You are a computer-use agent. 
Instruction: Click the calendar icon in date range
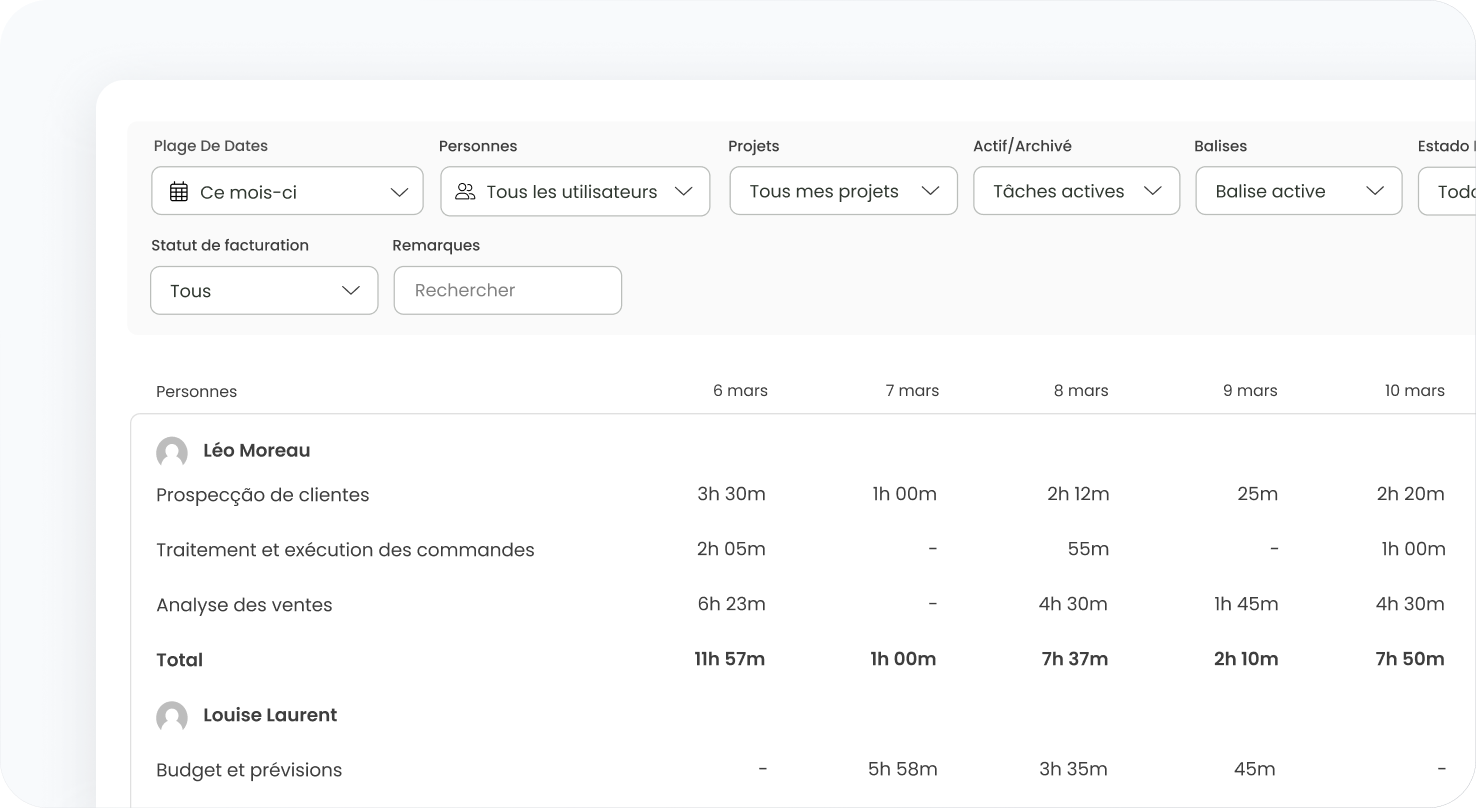(179, 192)
